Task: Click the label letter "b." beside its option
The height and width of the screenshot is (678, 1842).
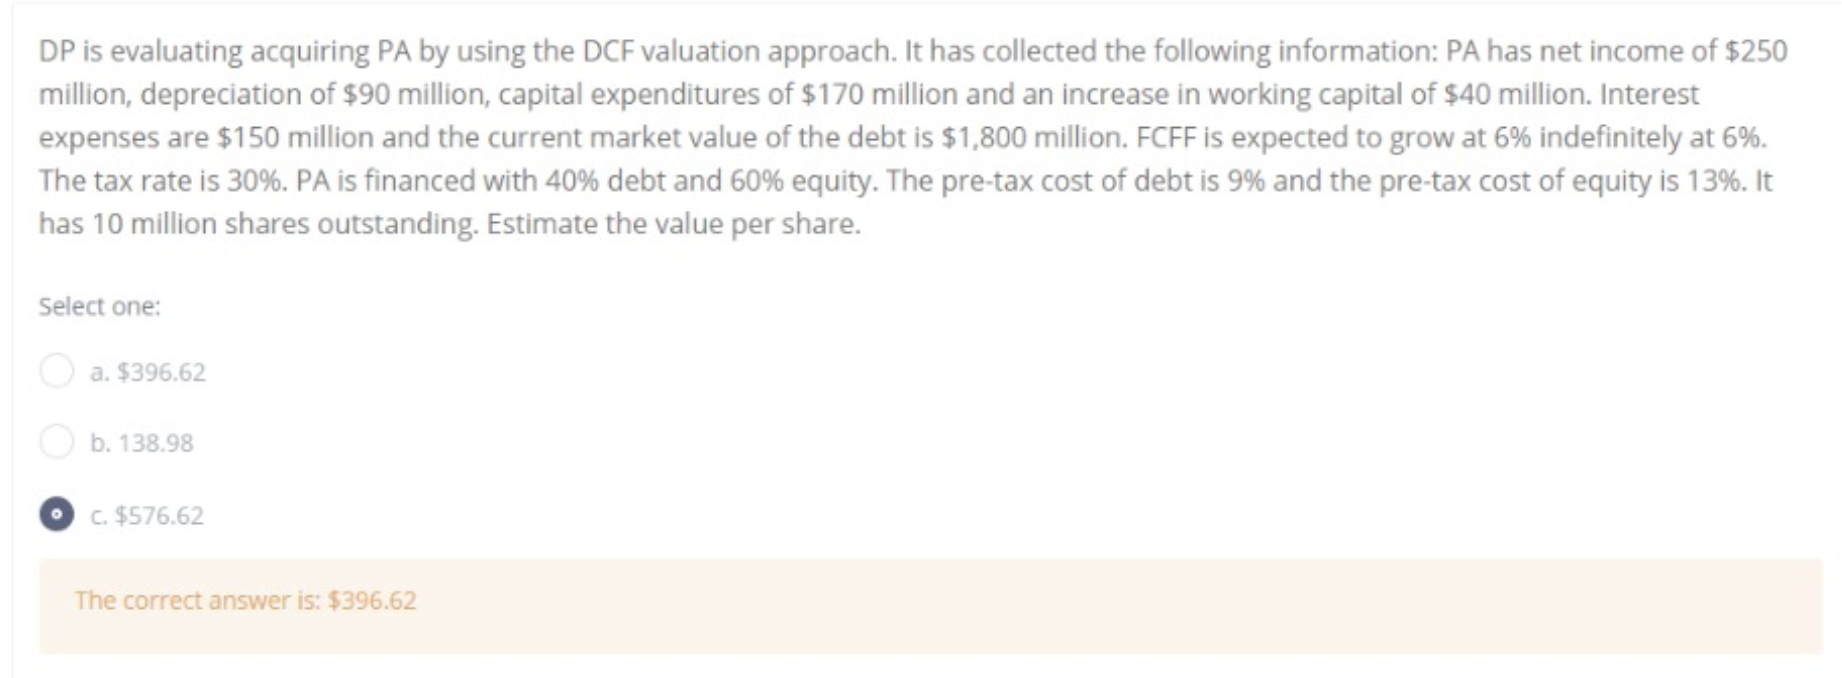Action: pos(100,442)
